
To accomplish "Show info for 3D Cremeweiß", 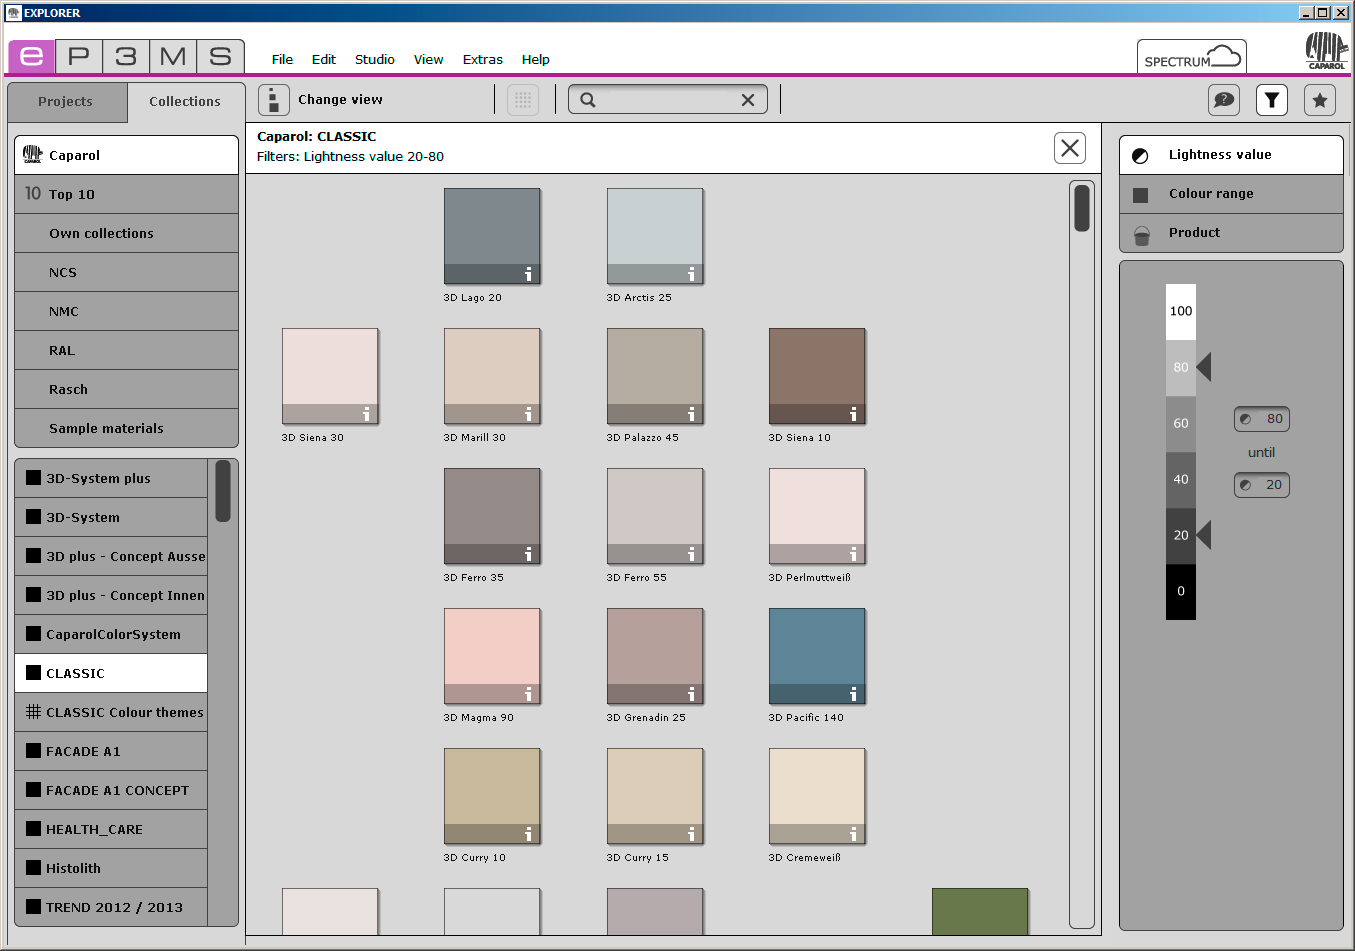I will 853,834.
